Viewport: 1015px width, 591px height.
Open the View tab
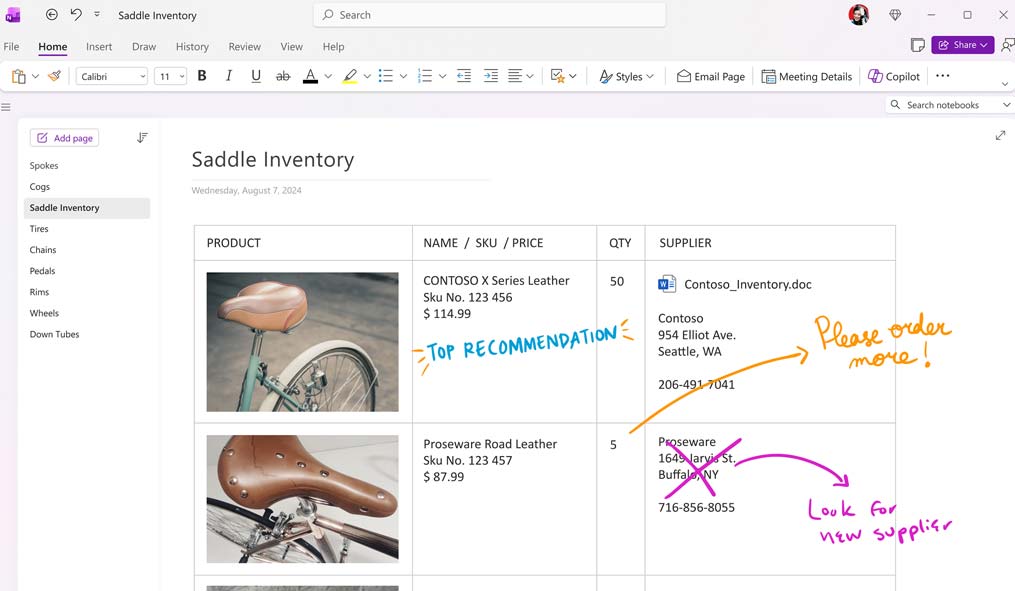(291, 47)
